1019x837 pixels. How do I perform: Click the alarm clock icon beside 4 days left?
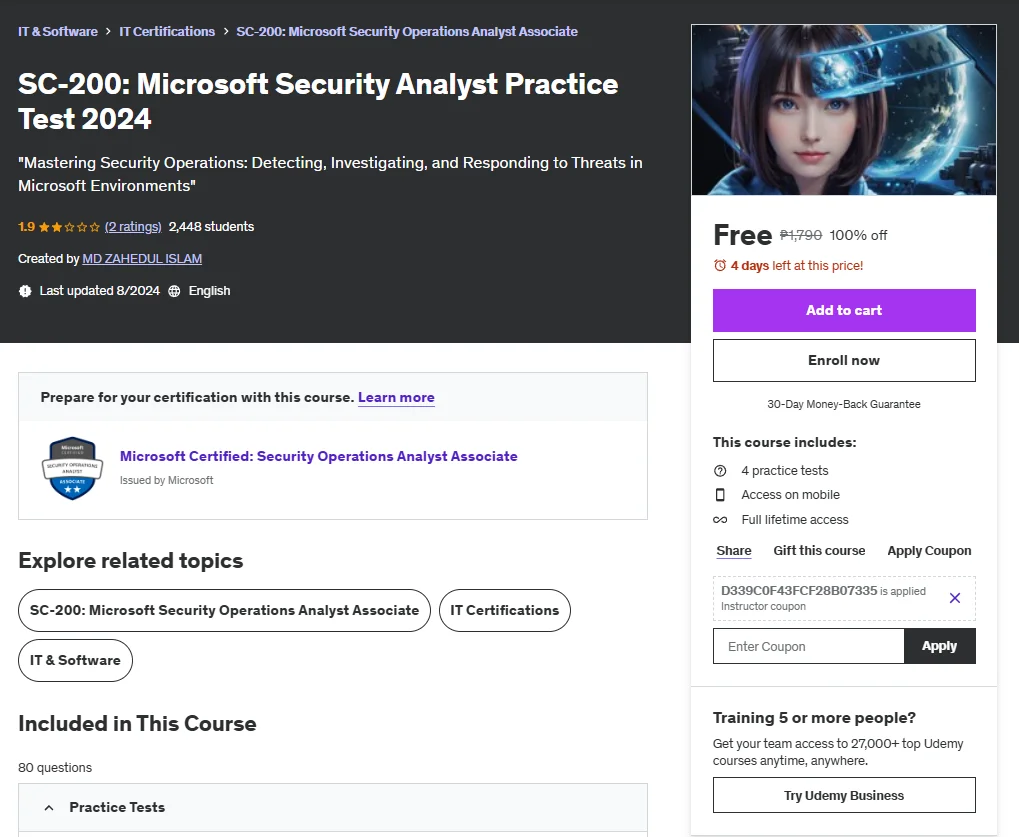[x=719, y=266]
